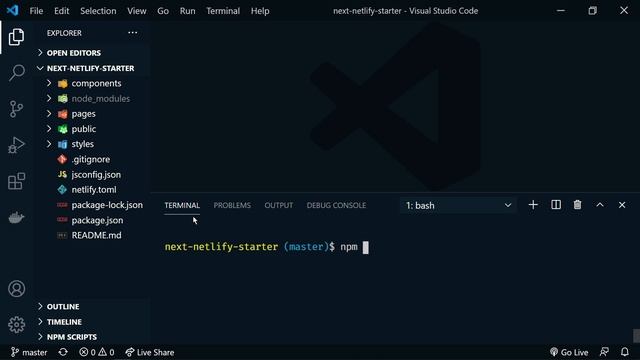Open the Explorer view in activity bar

(x=16, y=37)
